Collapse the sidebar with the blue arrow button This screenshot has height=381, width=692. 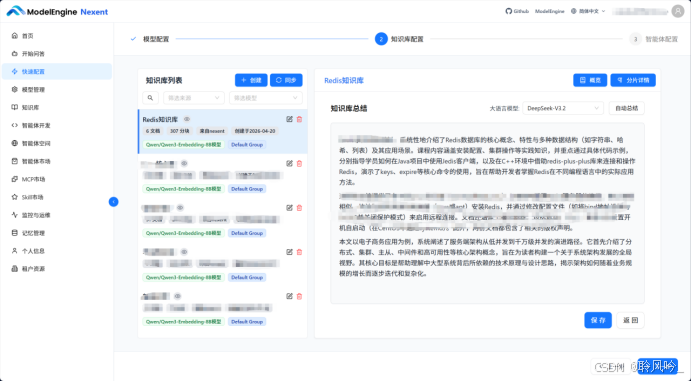tap(113, 202)
